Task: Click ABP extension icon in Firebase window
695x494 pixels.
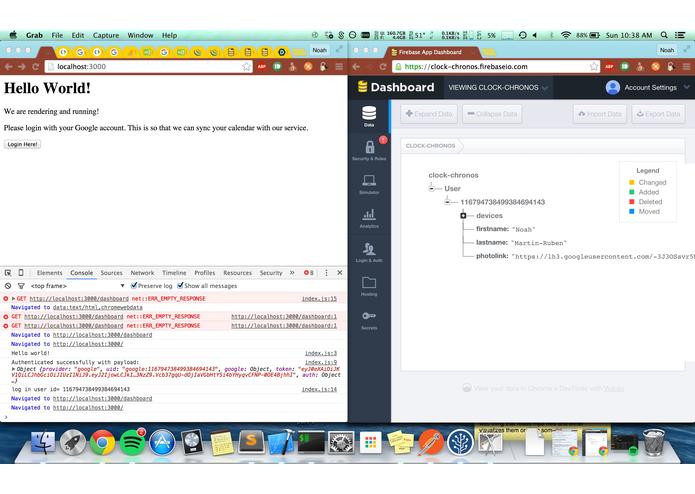Action: 609,66
